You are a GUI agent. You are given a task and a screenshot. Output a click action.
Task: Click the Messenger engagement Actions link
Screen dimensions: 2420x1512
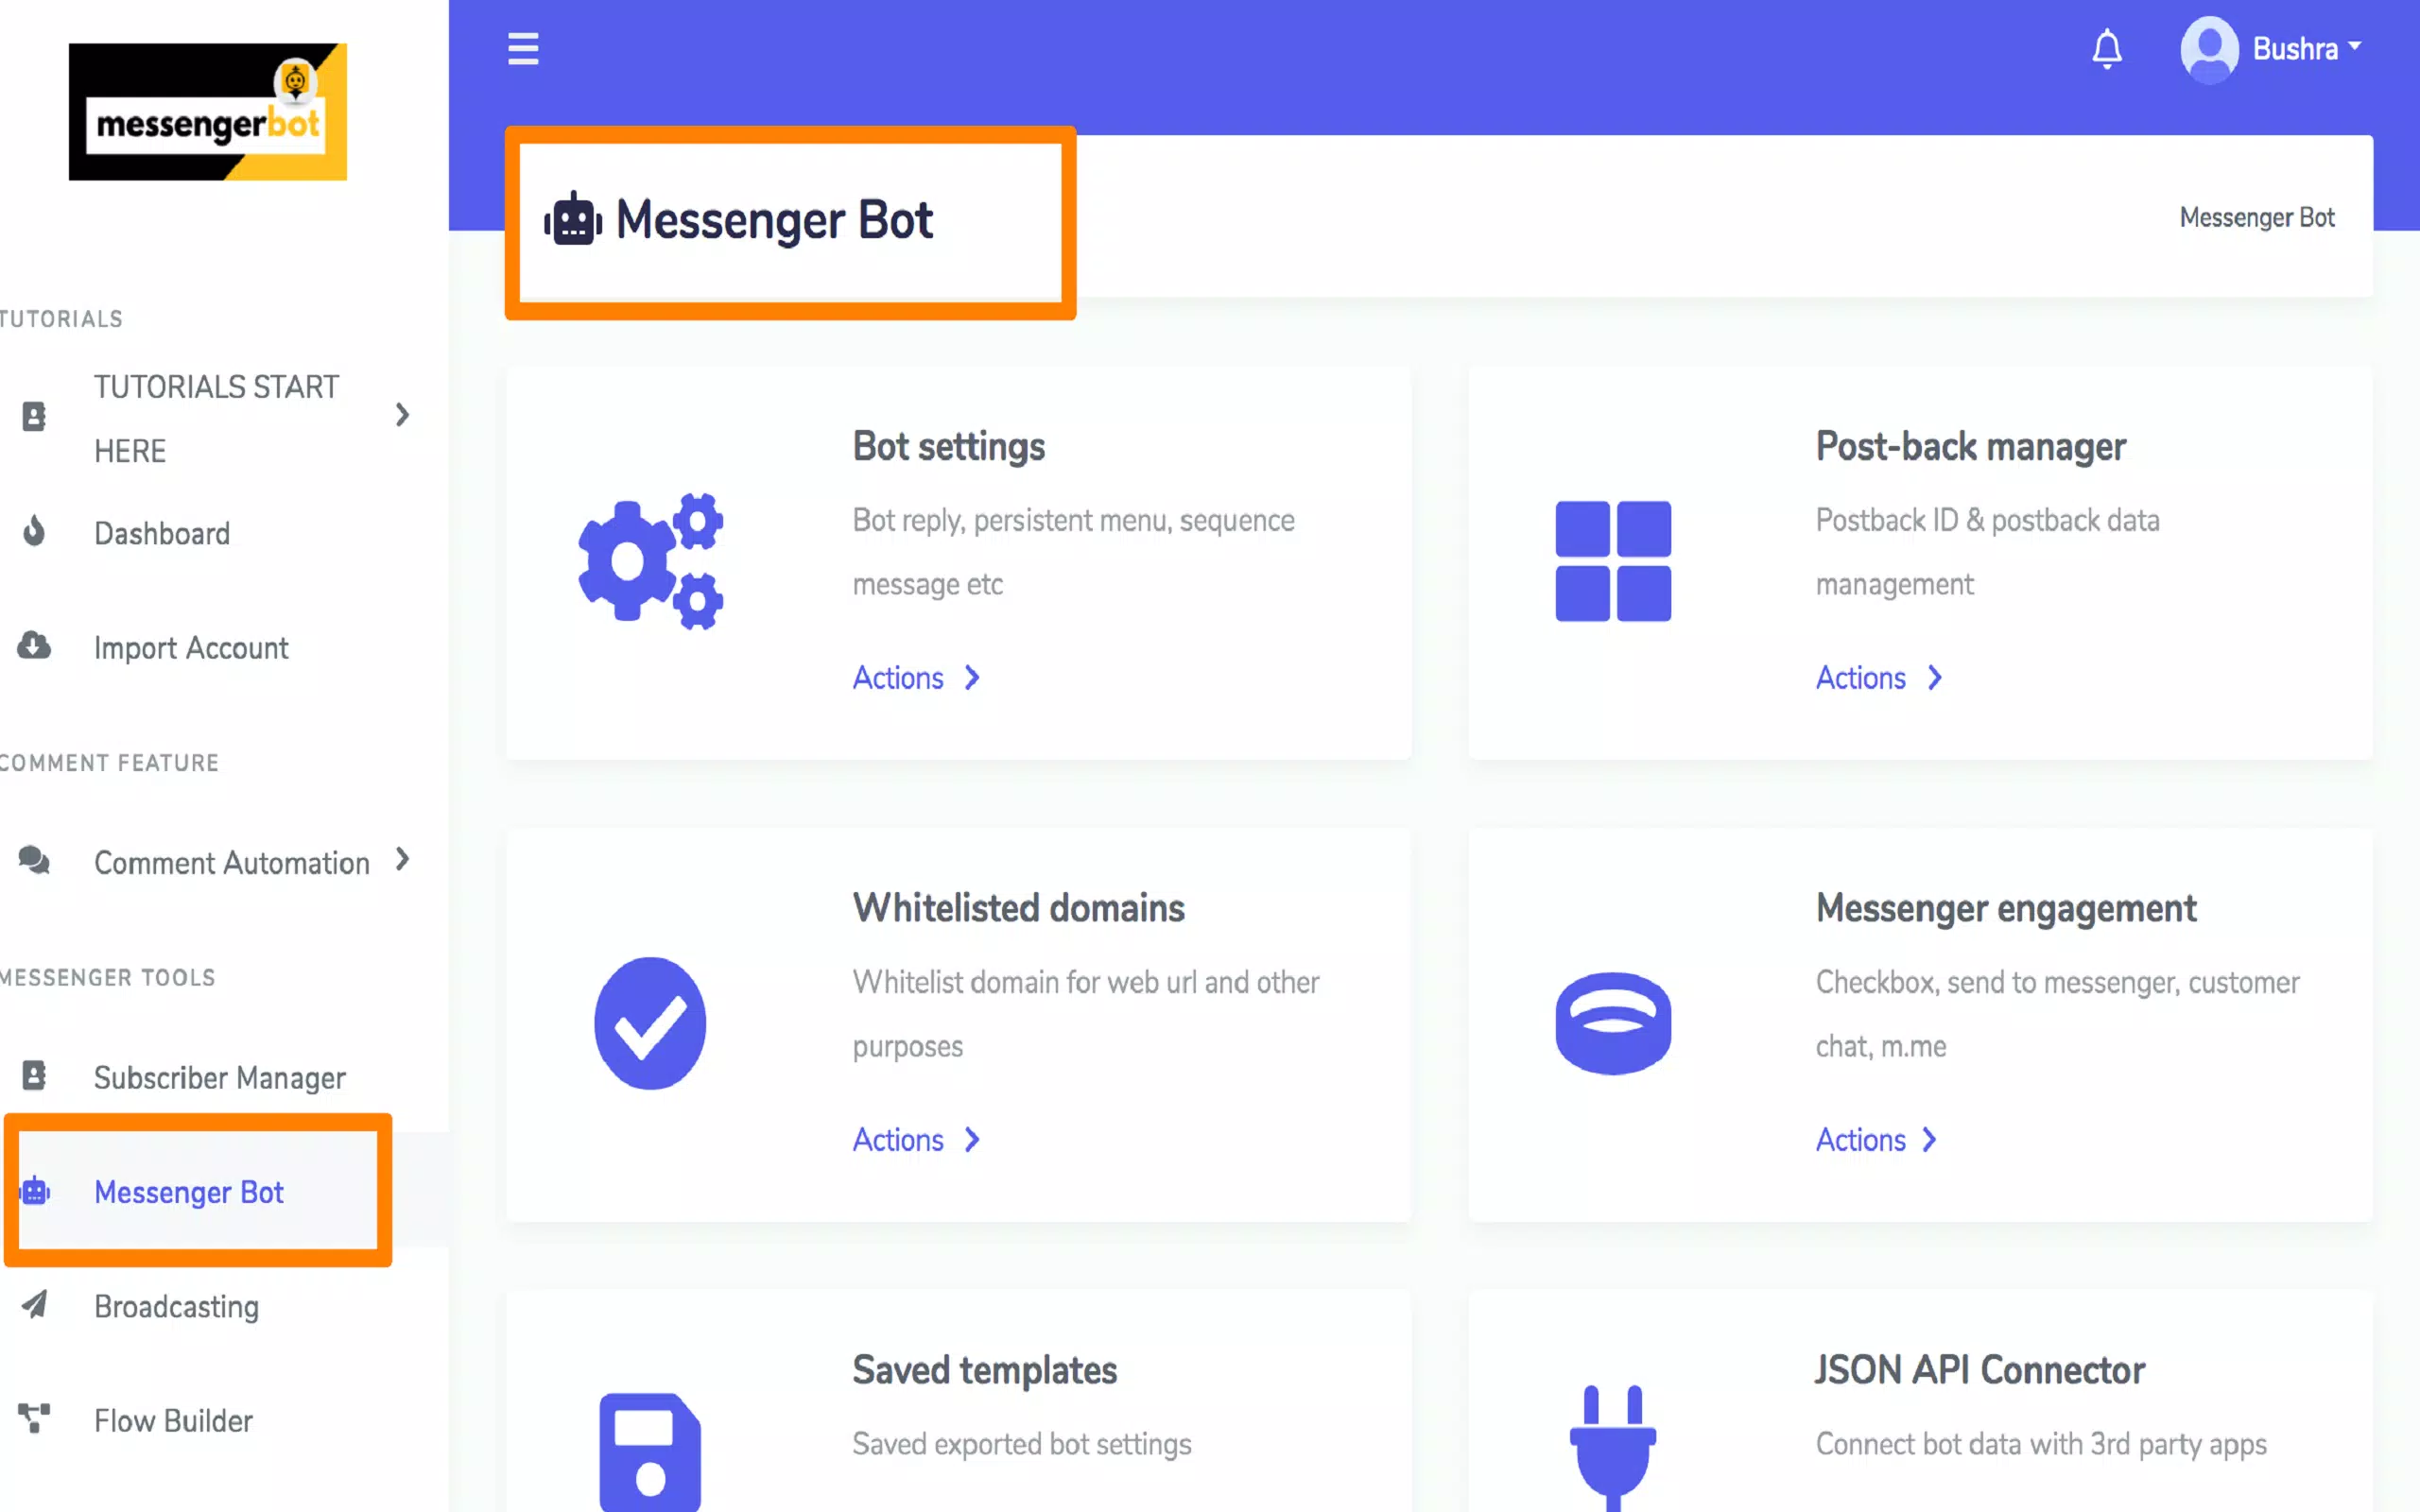pyautogui.click(x=1880, y=1140)
